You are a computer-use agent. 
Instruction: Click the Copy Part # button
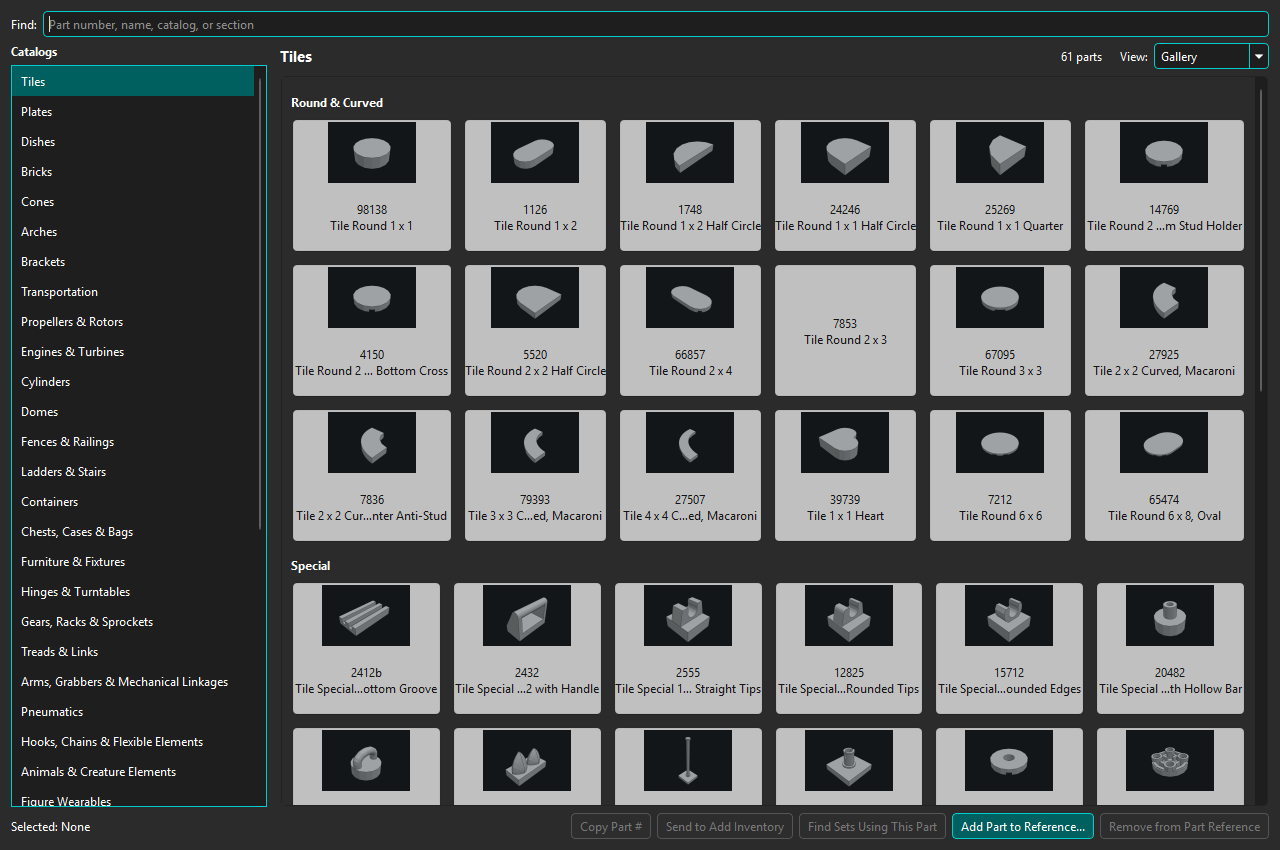coord(611,827)
